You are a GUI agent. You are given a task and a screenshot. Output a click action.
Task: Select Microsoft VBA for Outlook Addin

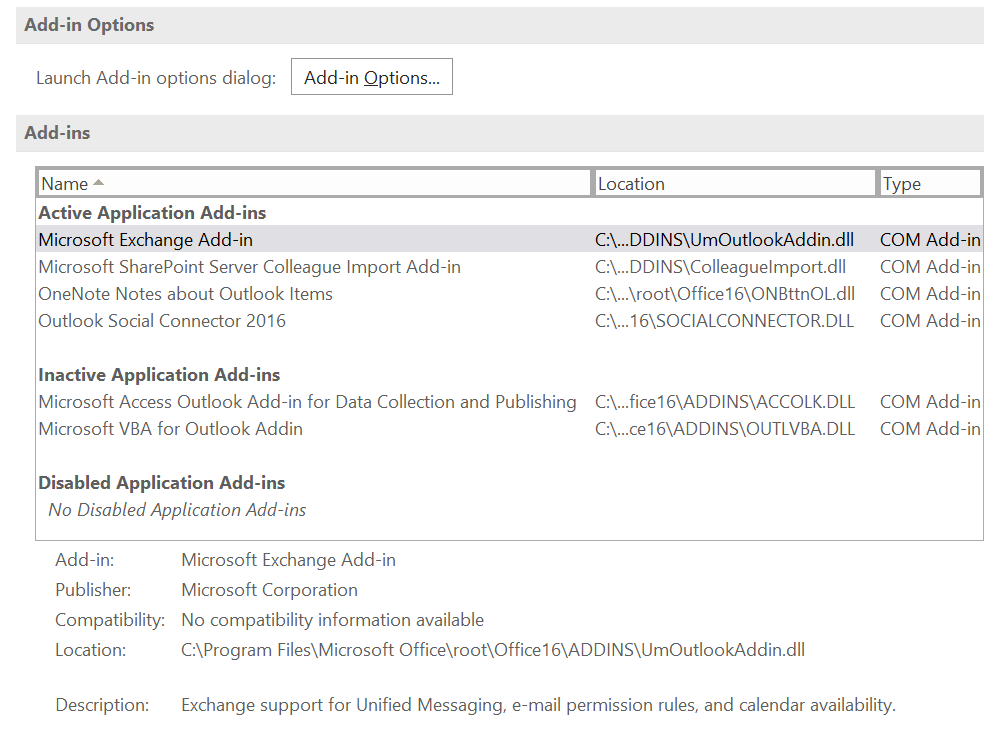pyautogui.click(x=170, y=429)
